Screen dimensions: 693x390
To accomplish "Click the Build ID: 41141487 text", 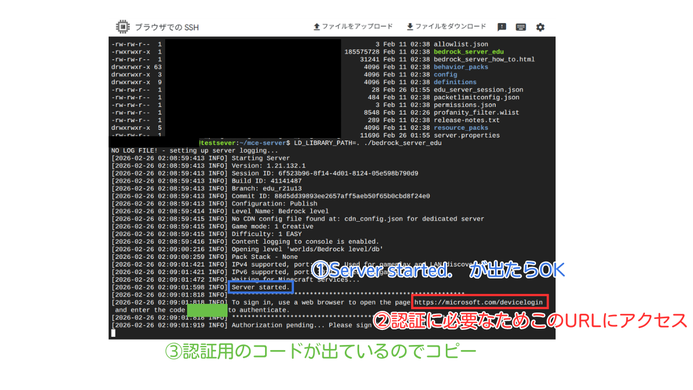I will 267,181.
